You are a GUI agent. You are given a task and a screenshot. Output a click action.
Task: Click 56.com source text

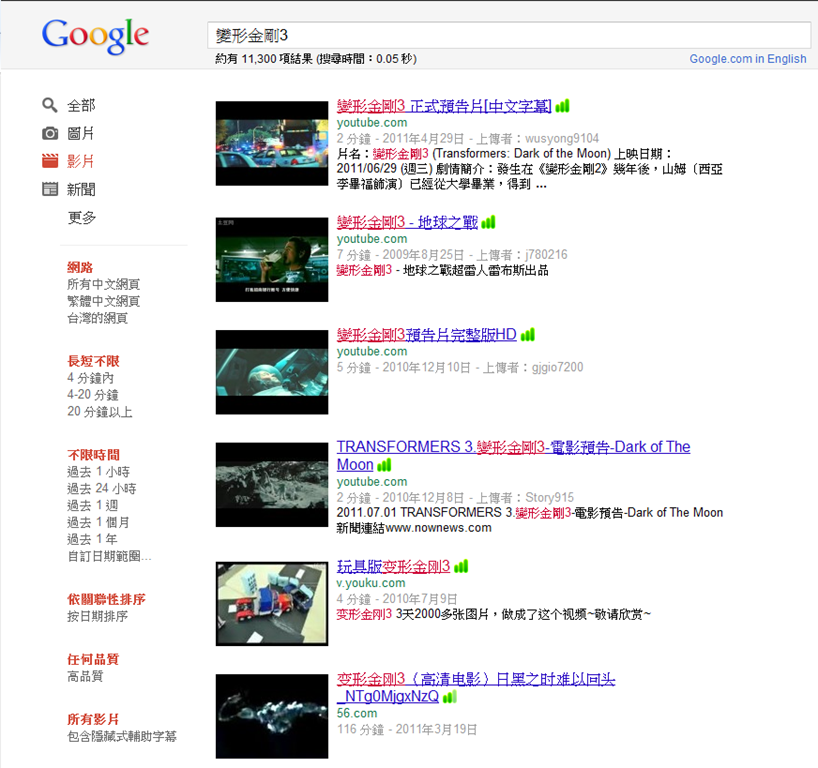357,713
